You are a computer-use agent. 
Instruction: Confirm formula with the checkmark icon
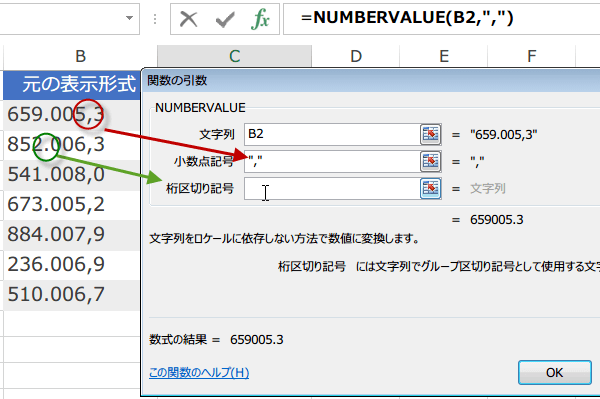(225, 19)
